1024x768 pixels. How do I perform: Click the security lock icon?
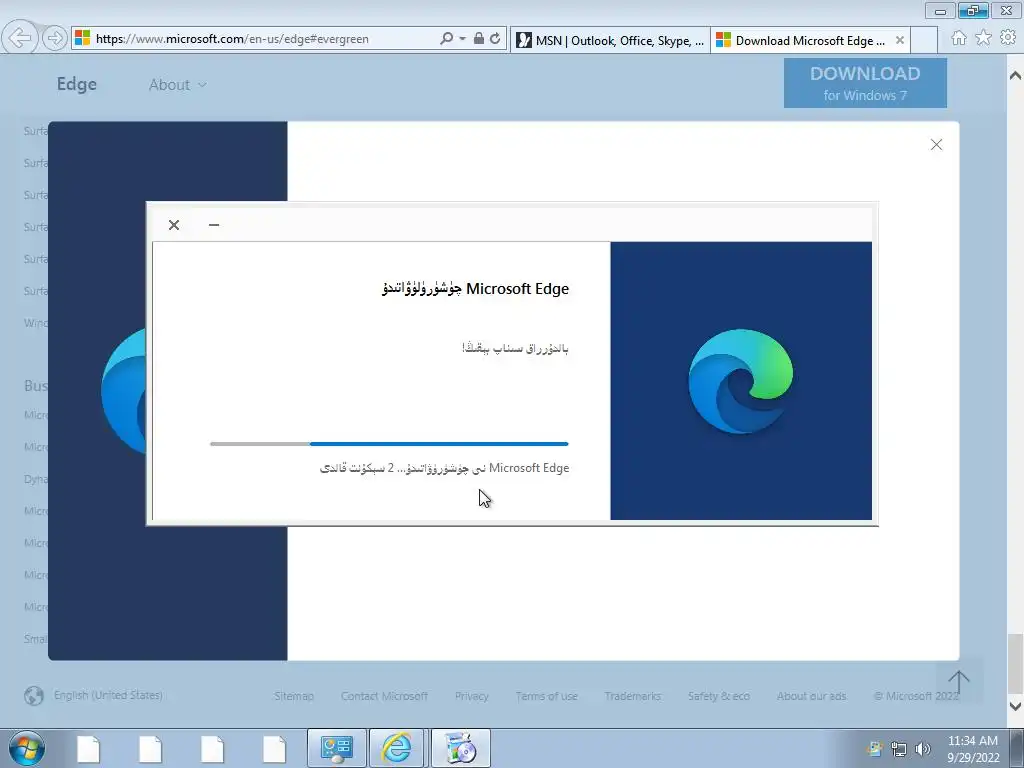(x=479, y=39)
